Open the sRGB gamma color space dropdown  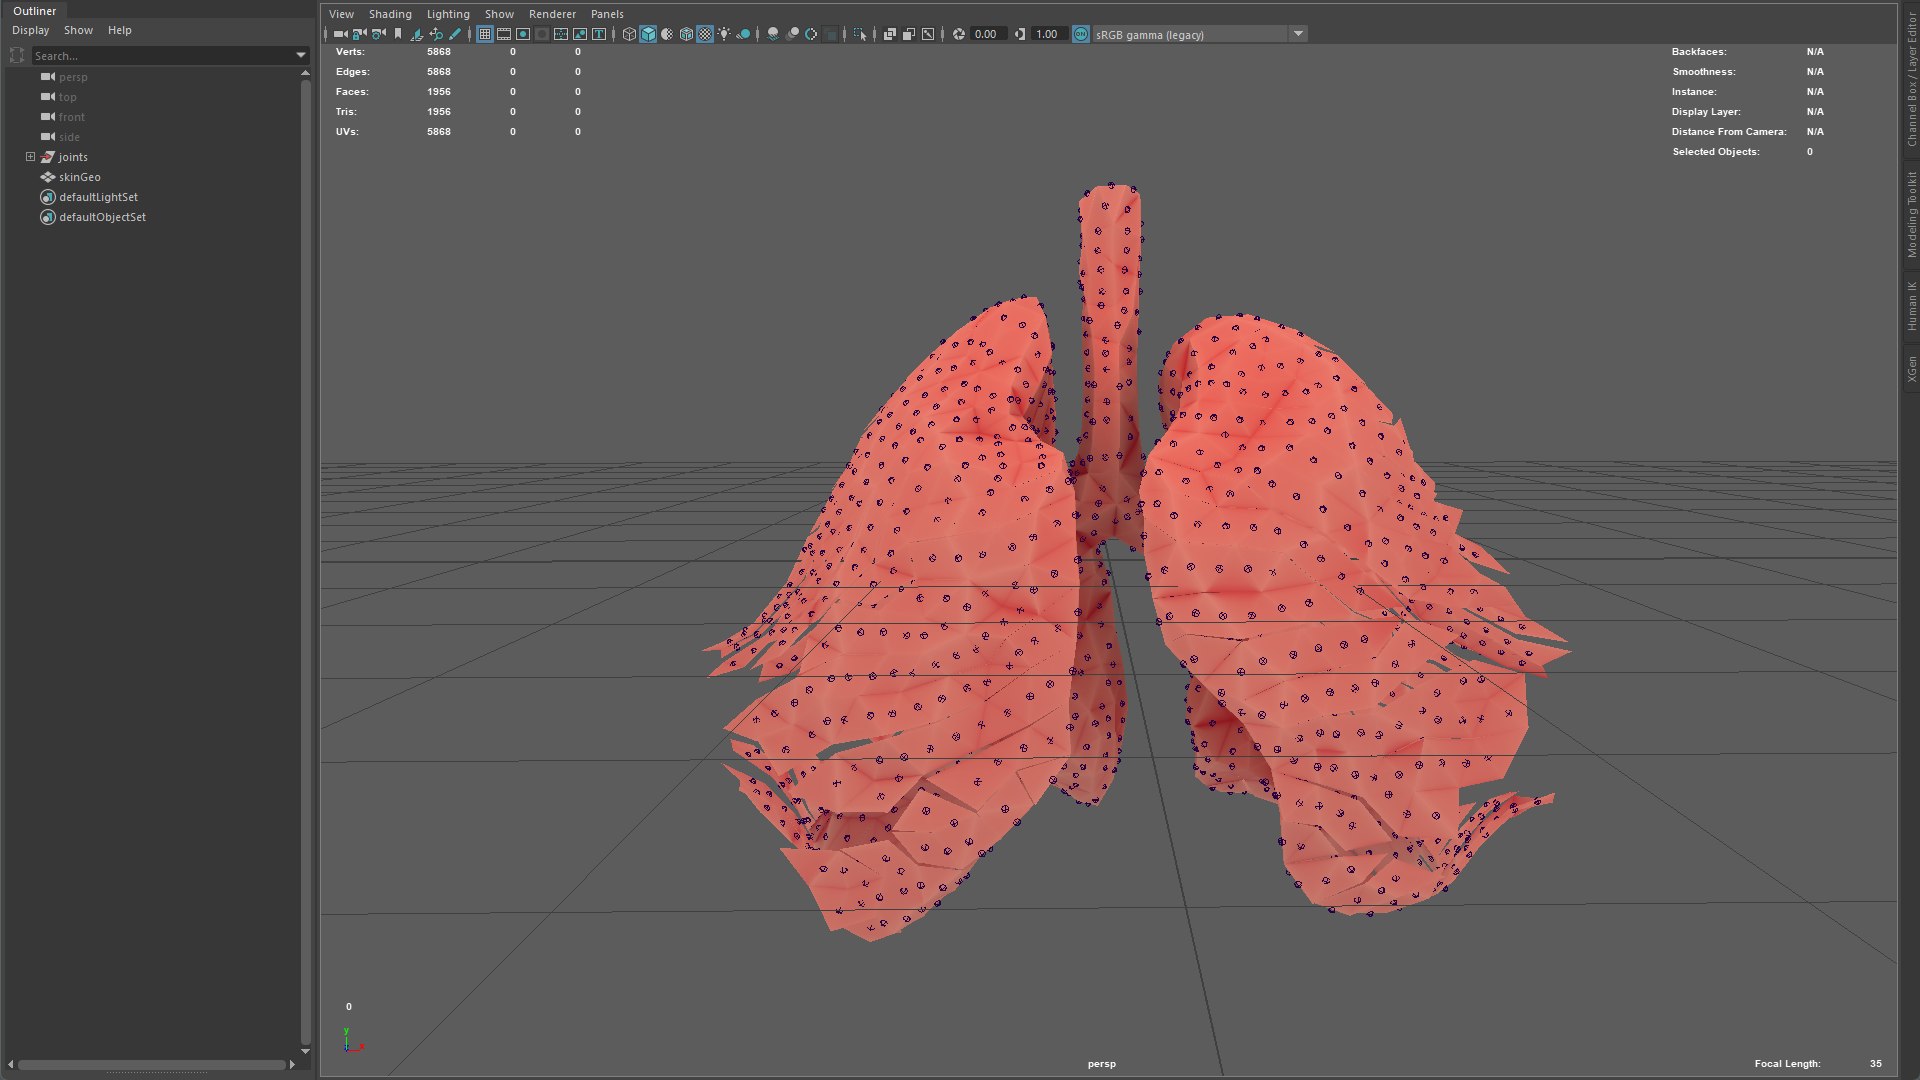point(1298,34)
